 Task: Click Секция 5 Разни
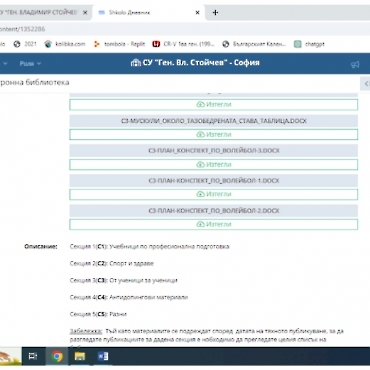tap(98, 314)
